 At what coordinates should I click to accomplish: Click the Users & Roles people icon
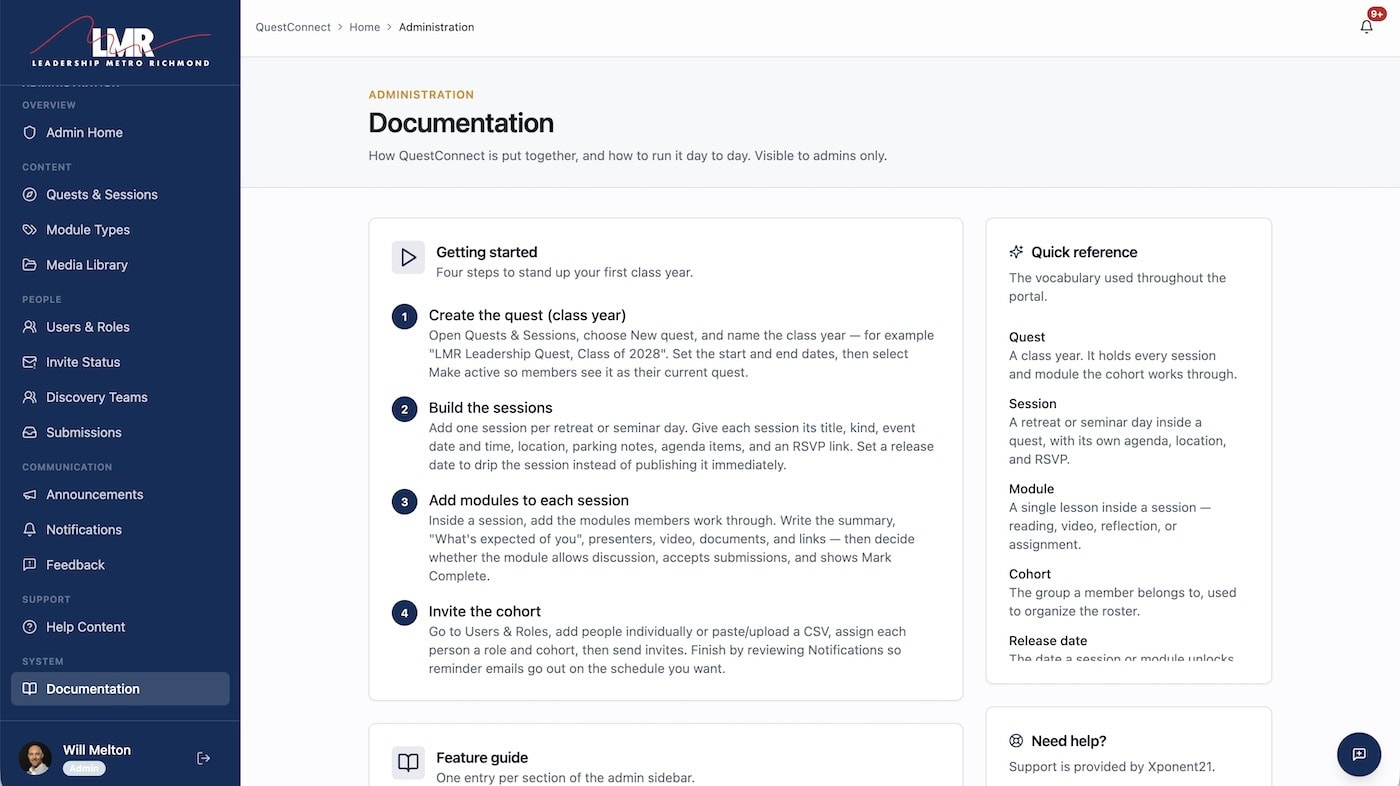[30, 327]
